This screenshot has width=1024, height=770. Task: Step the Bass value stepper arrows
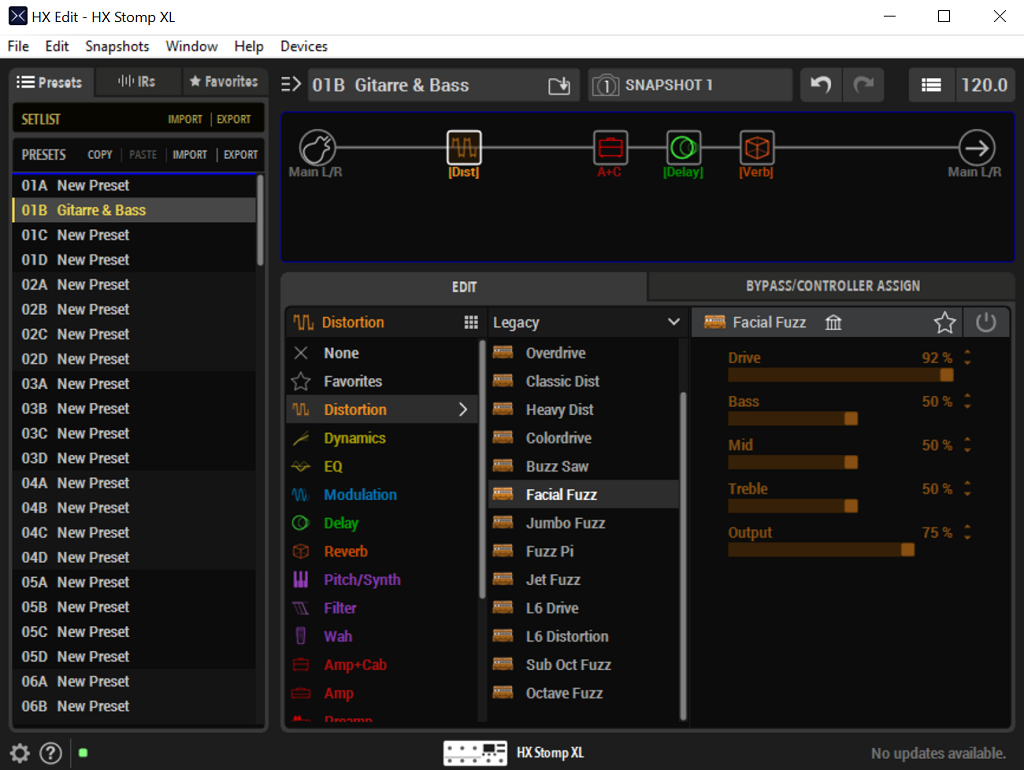(967, 401)
